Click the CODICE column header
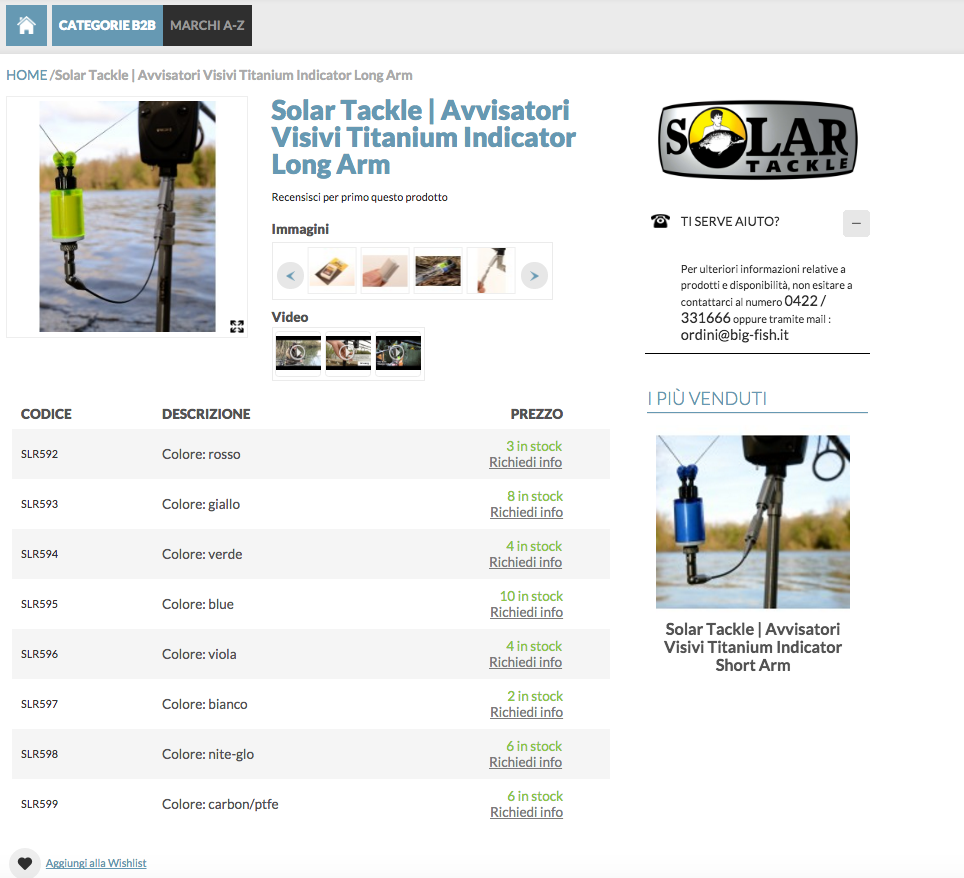Screen dimensions: 964x878 (x=46, y=414)
